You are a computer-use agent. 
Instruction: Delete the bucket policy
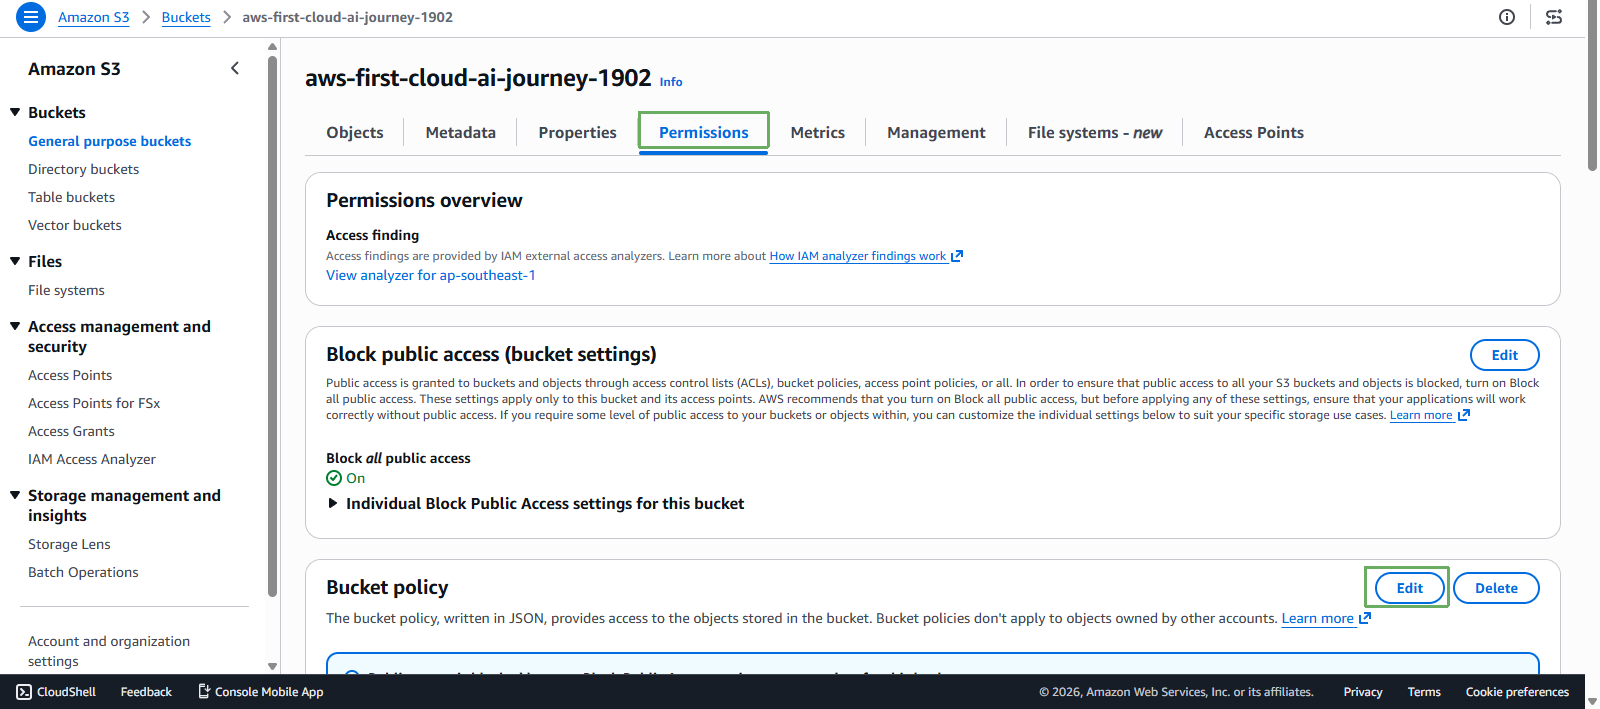tap(1497, 588)
